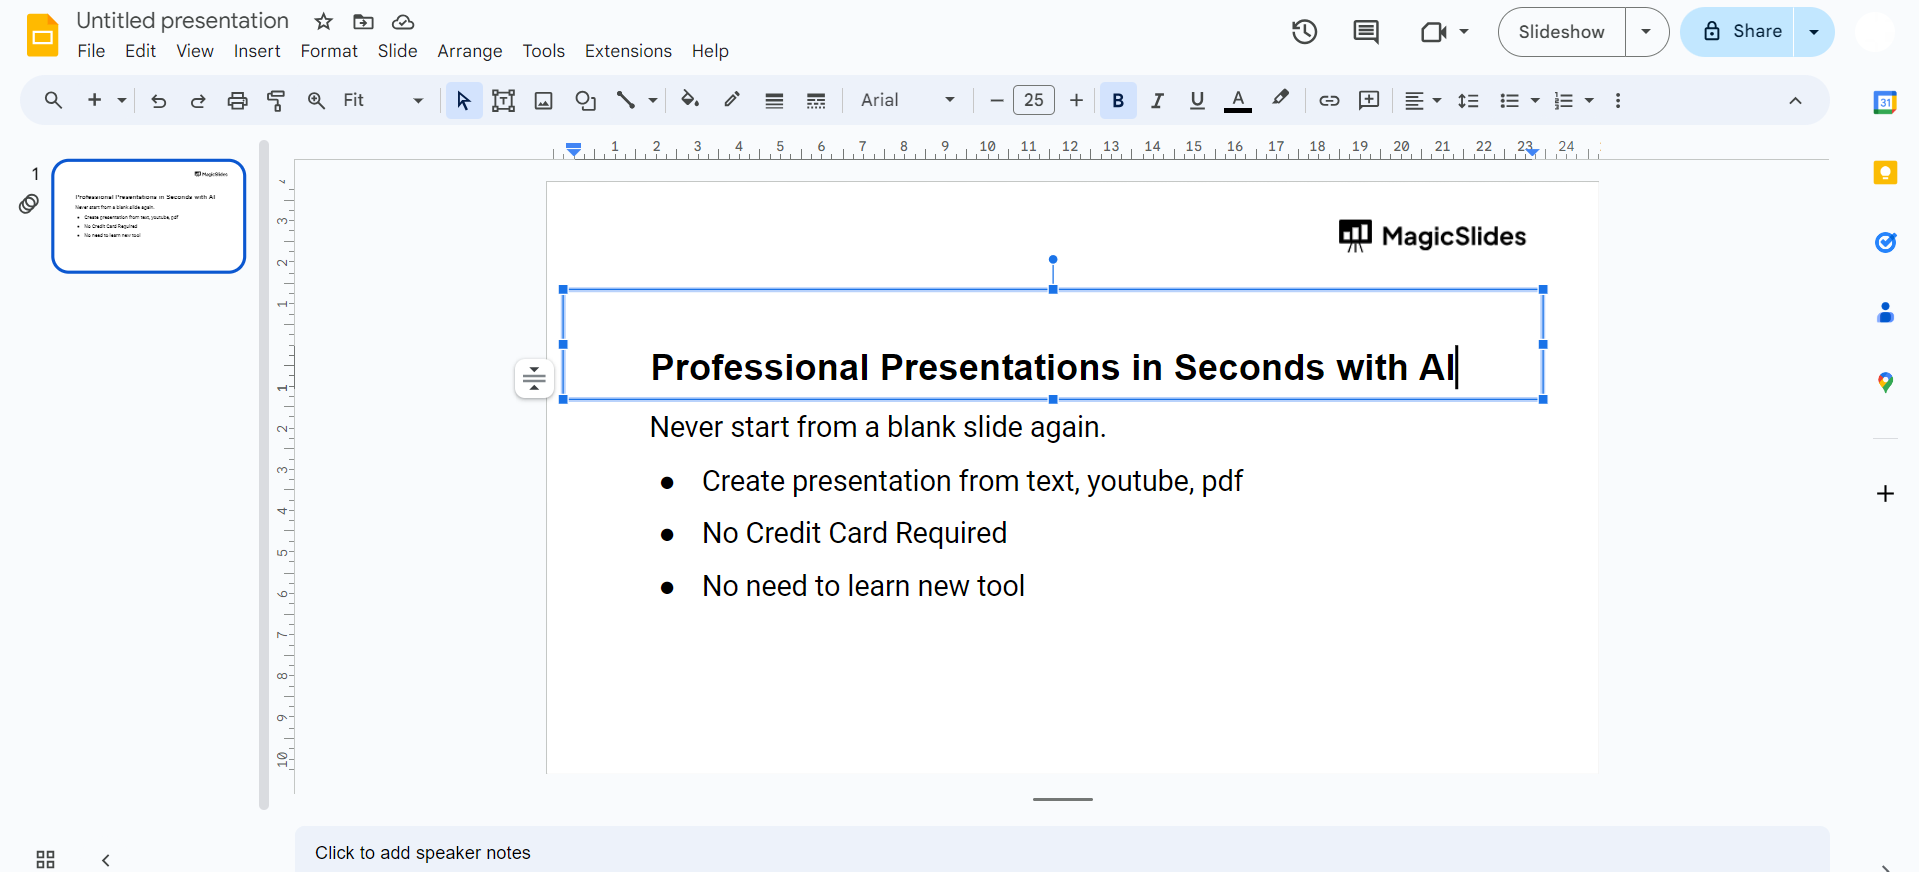The image size is (1919, 872).
Task: Toggle italic formatting
Action: [x=1157, y=100]
